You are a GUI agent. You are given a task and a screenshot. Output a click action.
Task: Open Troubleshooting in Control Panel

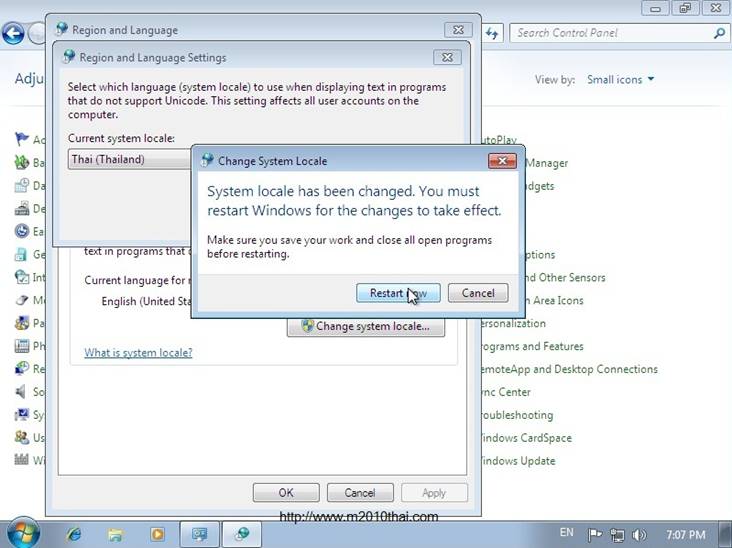(518, 415)
